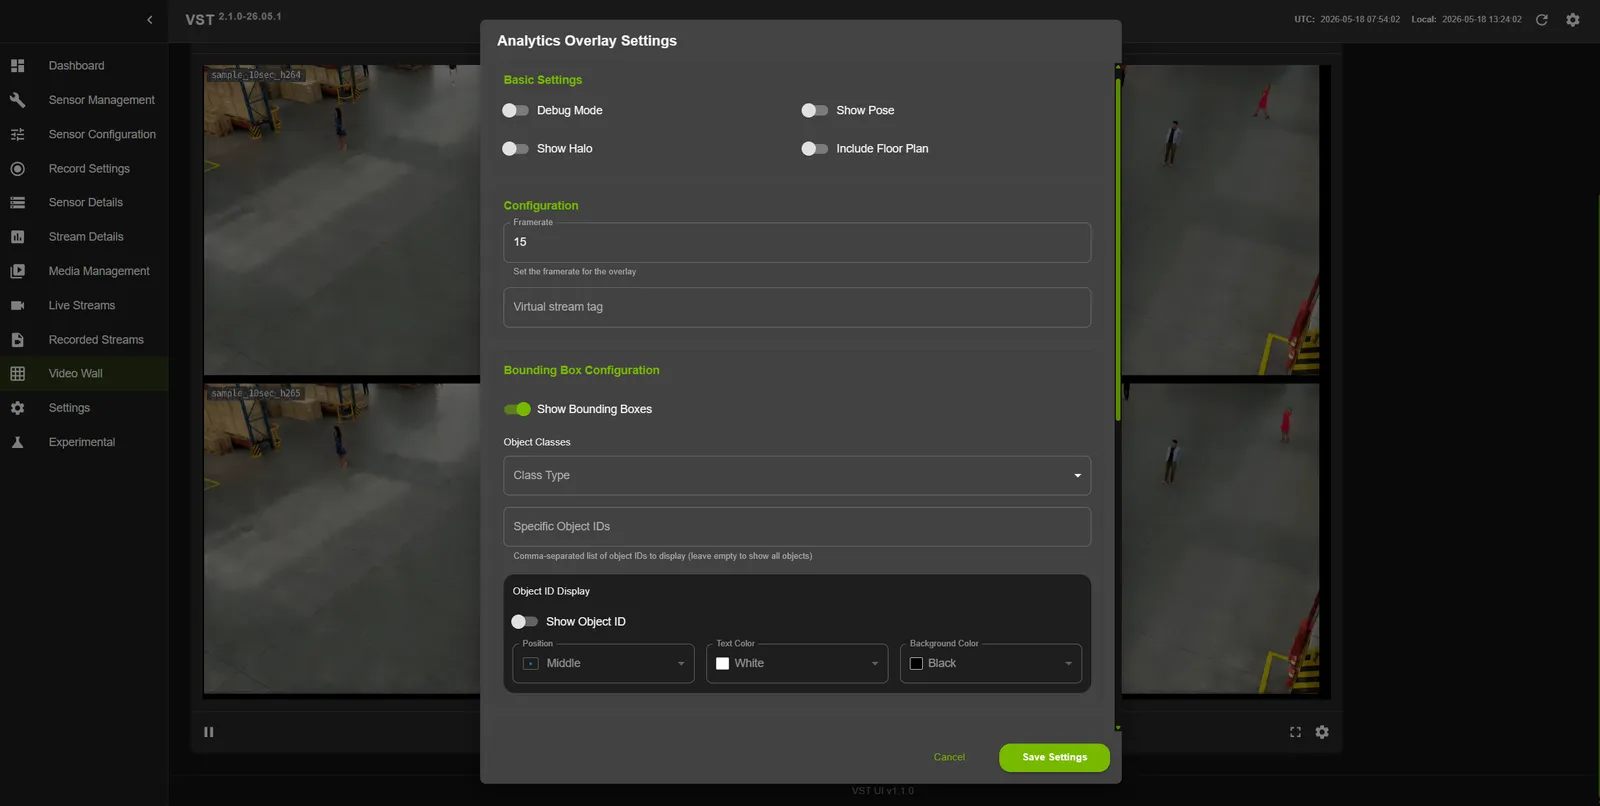Click the black Background Color swatch
The height and width of the screenshot is (806, 1600).
(x=916, y=664)
